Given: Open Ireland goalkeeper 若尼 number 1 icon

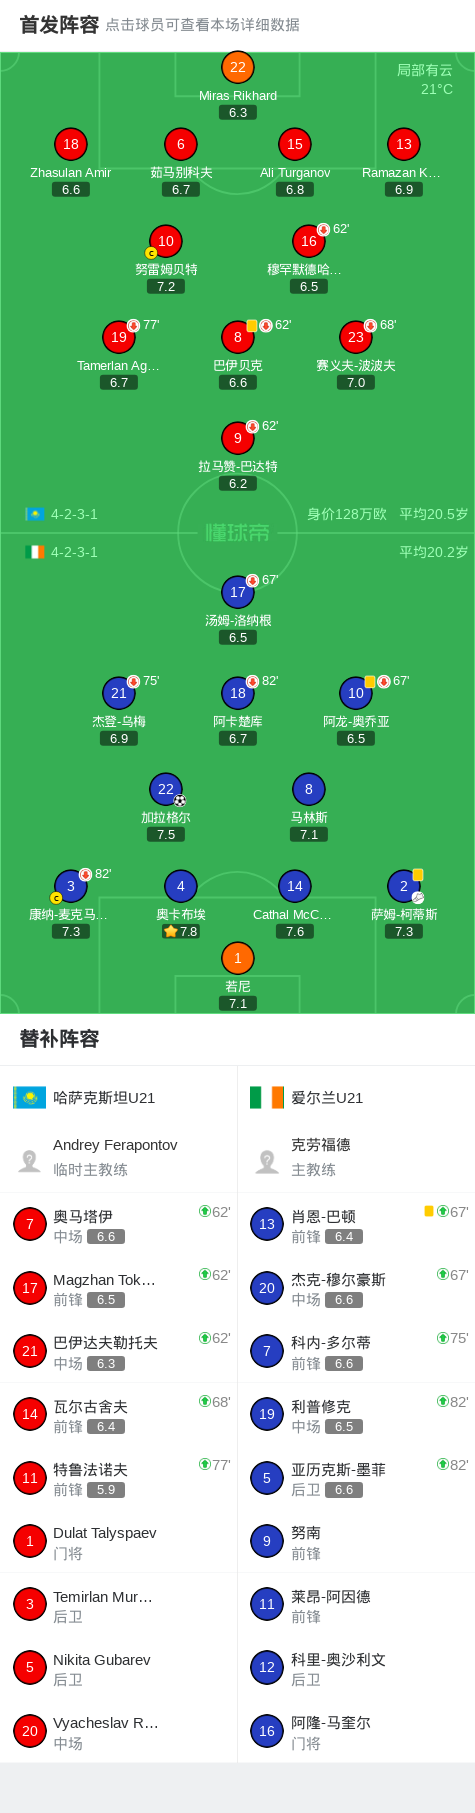Looking at the screenshot, I should click(238, 958).
